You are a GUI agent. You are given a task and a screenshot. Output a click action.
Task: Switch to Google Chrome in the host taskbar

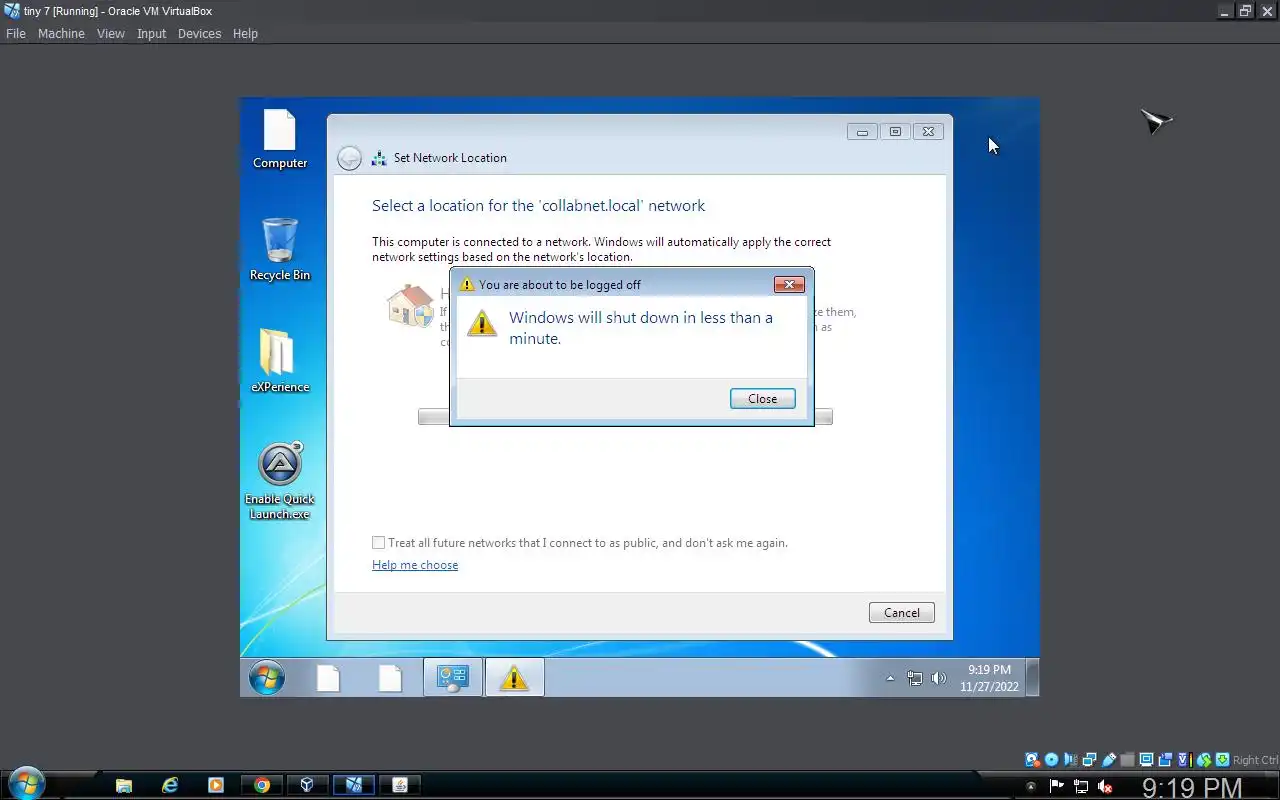pos(262,785)
